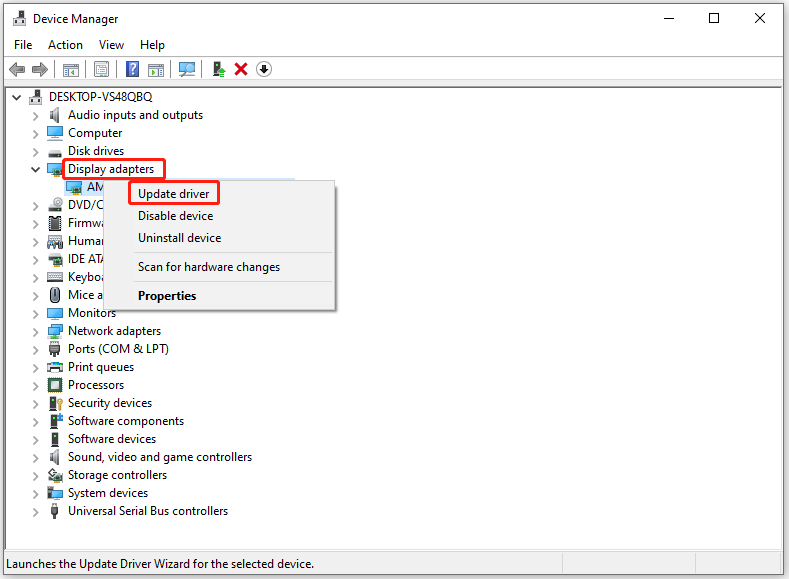Select the Software devices row

tap(112, 439)
